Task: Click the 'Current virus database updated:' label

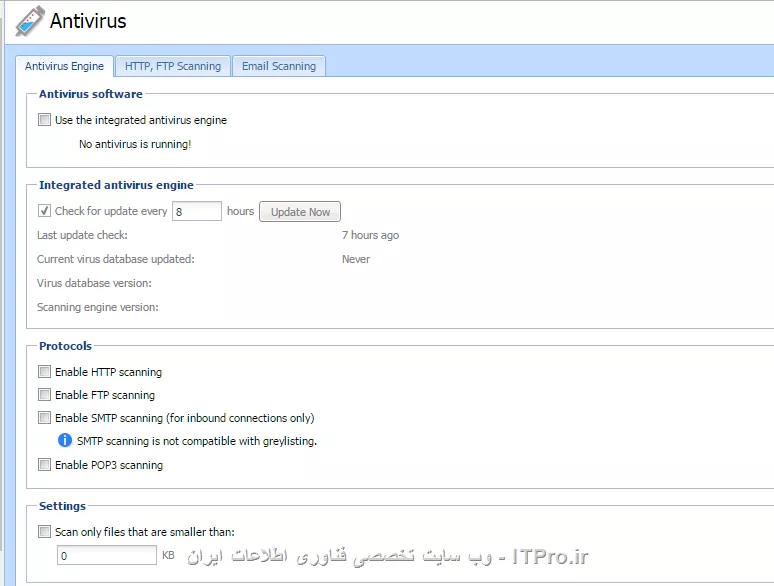Action: 116,259
